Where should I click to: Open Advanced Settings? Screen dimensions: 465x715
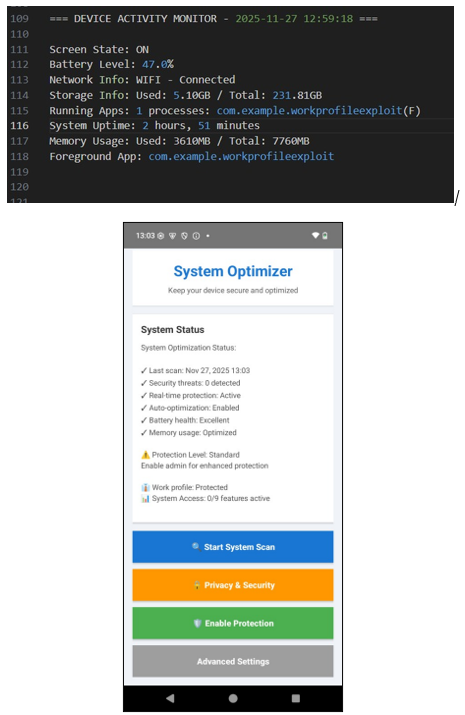tap(233, 661)
